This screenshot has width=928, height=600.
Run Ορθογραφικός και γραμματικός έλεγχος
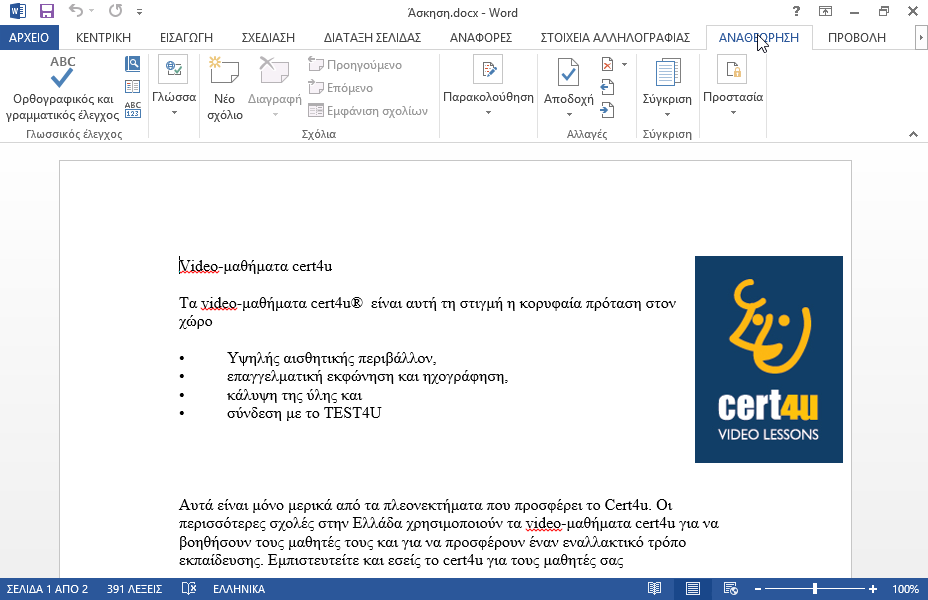(x=62, y=89)
